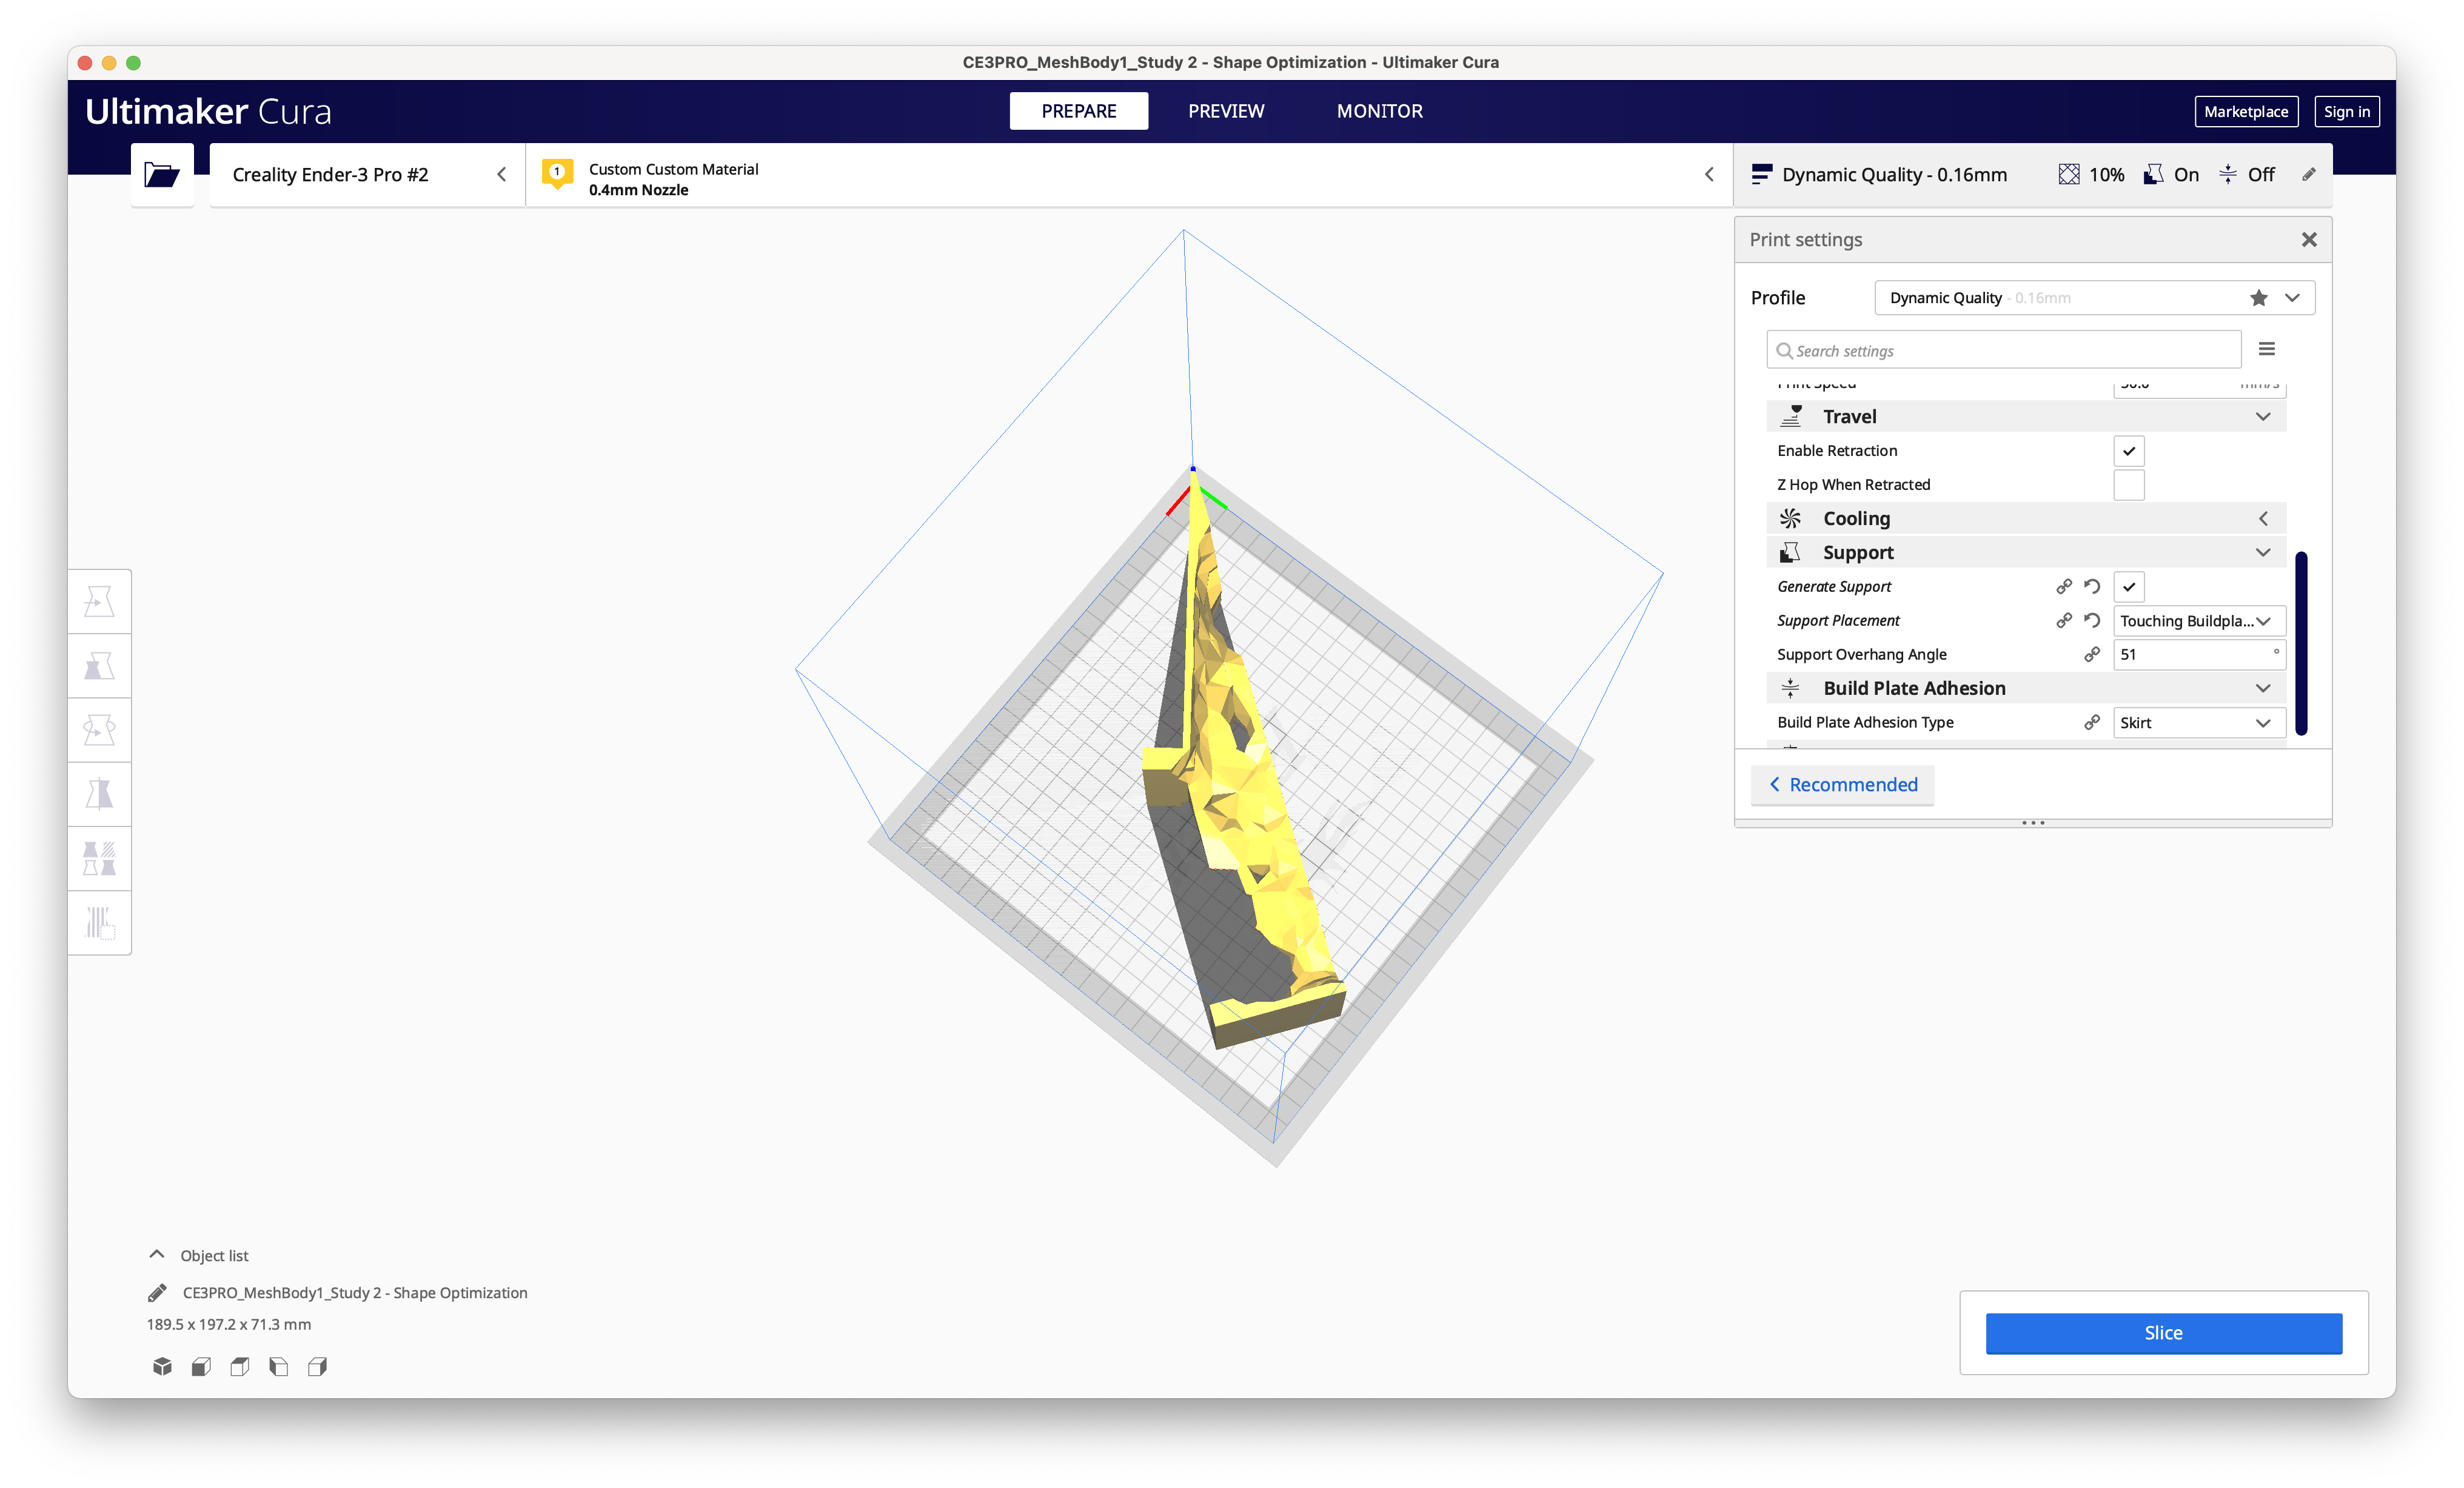This screenshot has width=2464, height=1488.
Task: Switch to 3D view cube icon
Action: click(x=162, y=1366)
